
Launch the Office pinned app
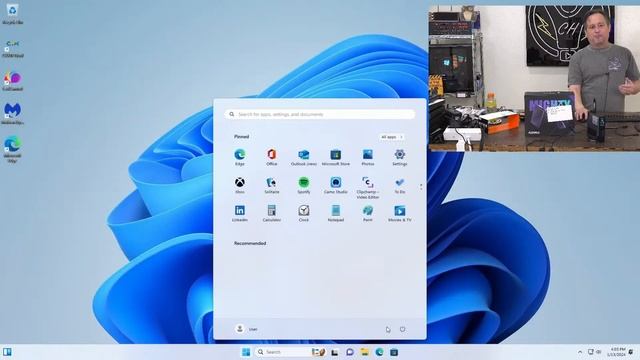click(271, 157)
